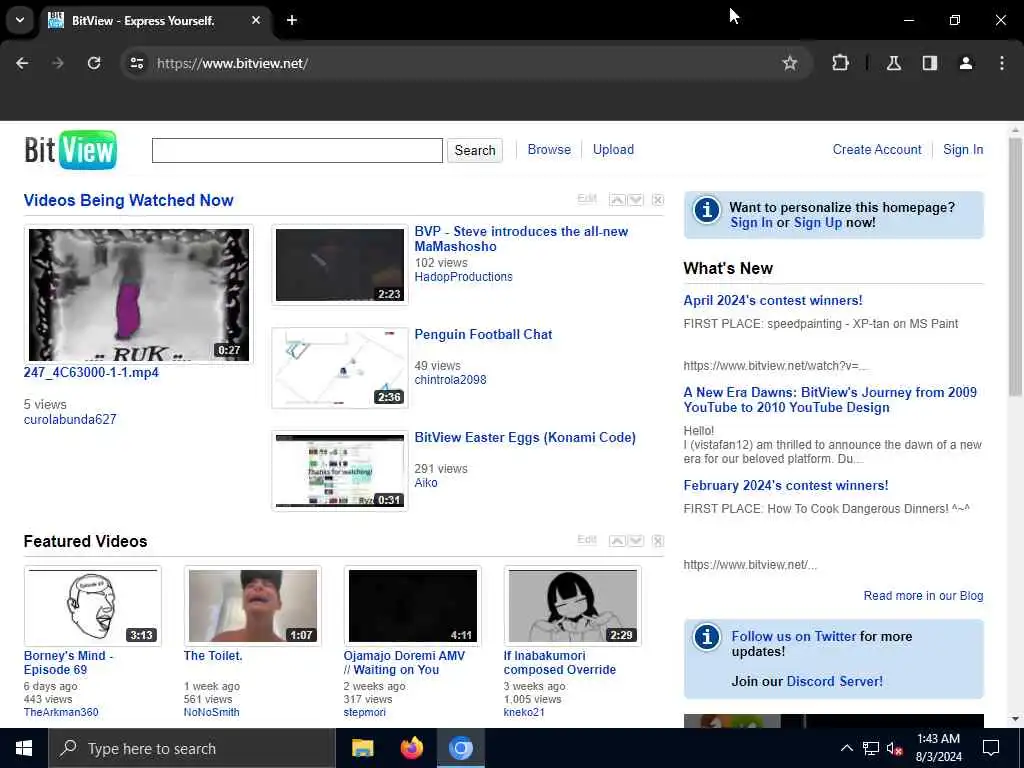Click Follow us on Twitter link

tap(793, 636)
